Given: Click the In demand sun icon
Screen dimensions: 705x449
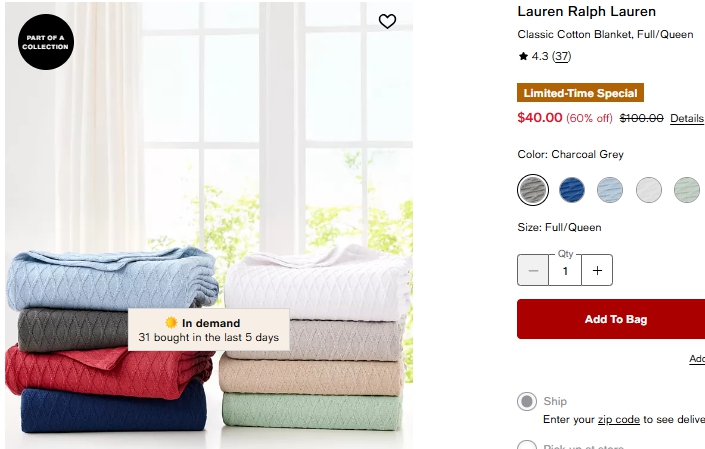Looking at the screenshot, I should pyautogui.click(x=171, y=323).
